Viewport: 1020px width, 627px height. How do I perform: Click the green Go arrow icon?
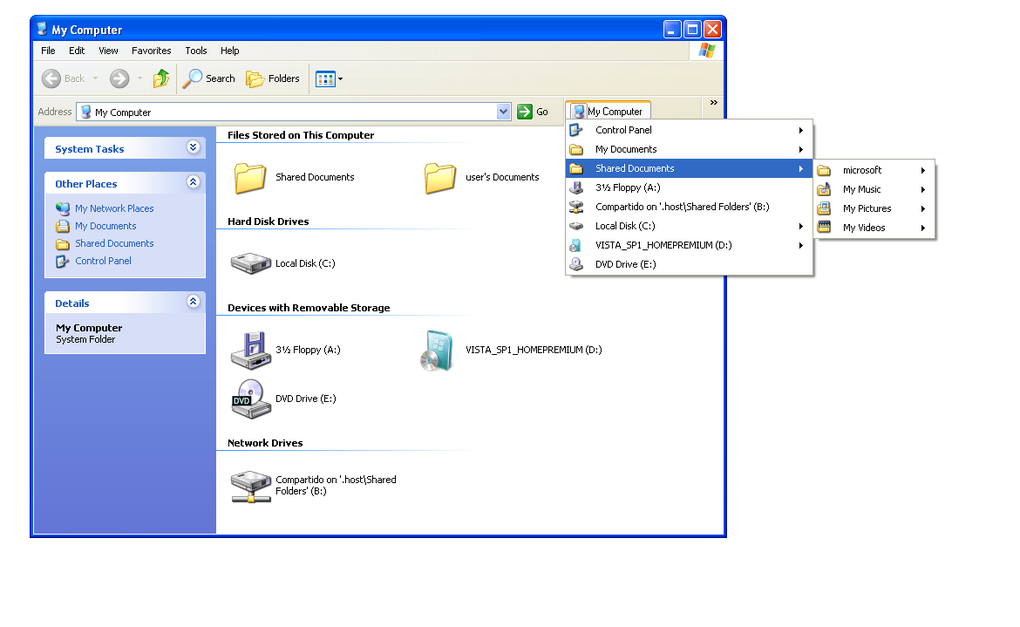coord(524,111)
